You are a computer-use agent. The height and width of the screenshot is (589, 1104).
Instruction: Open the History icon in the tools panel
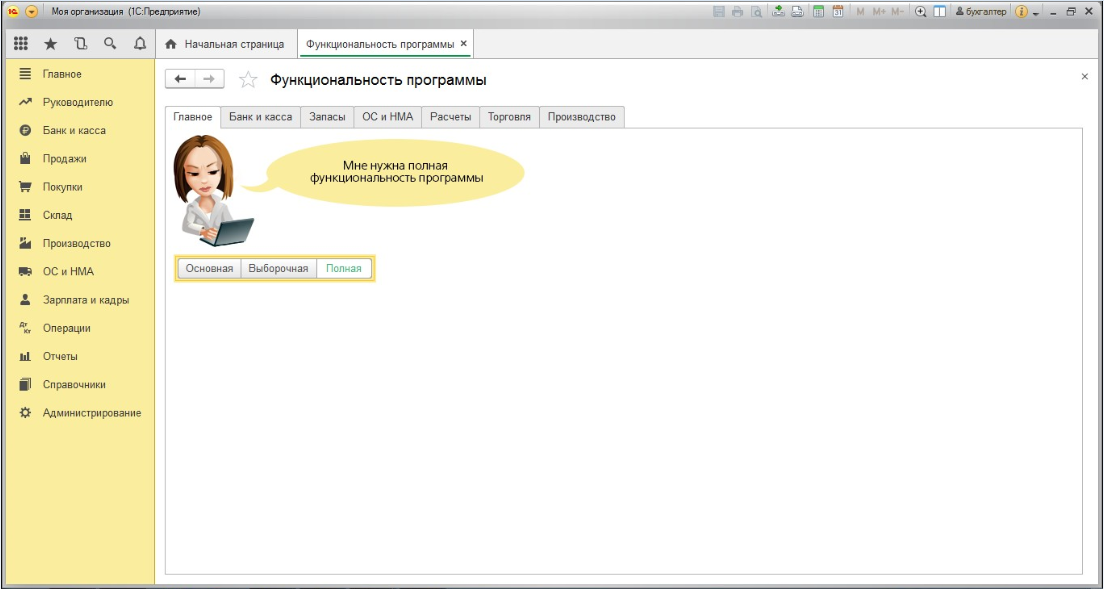(80, 44)
